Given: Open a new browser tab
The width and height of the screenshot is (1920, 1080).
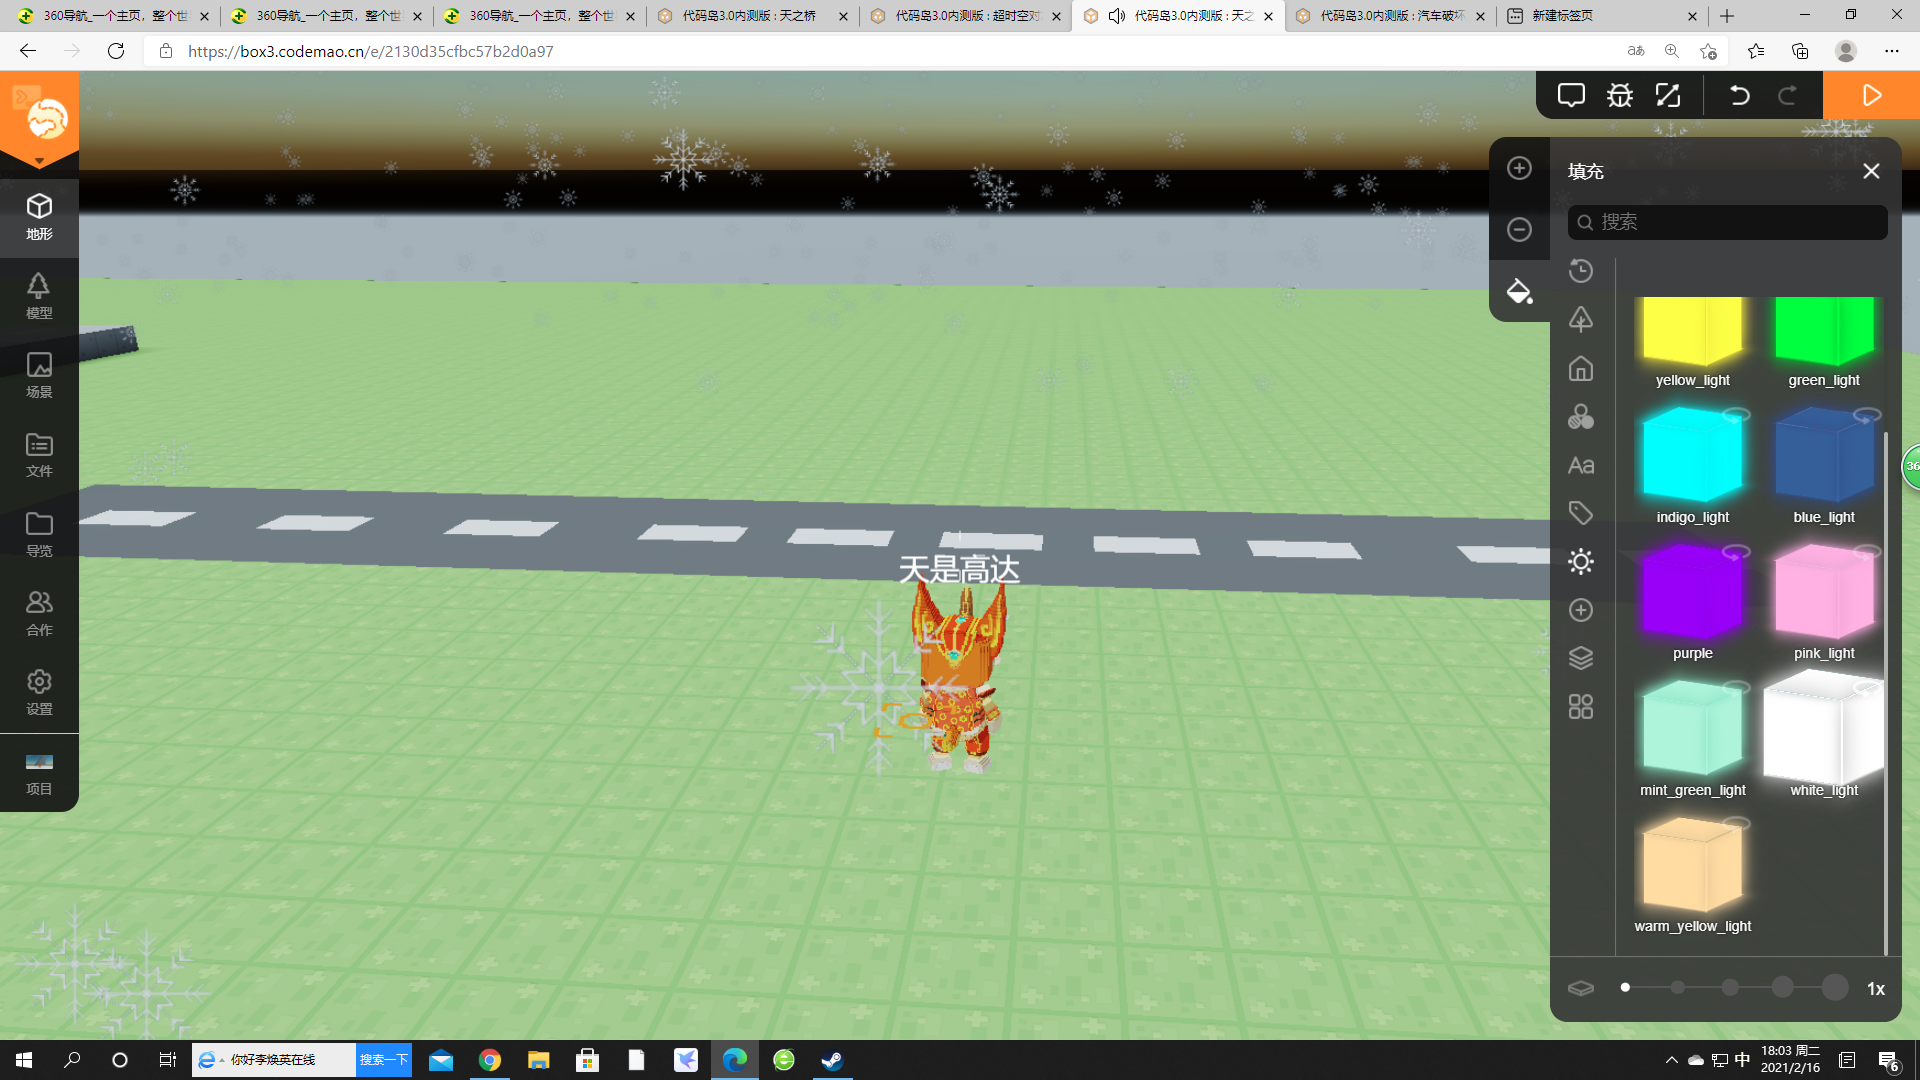Looking at the screenshot, I should click(x=1727, y=16).
